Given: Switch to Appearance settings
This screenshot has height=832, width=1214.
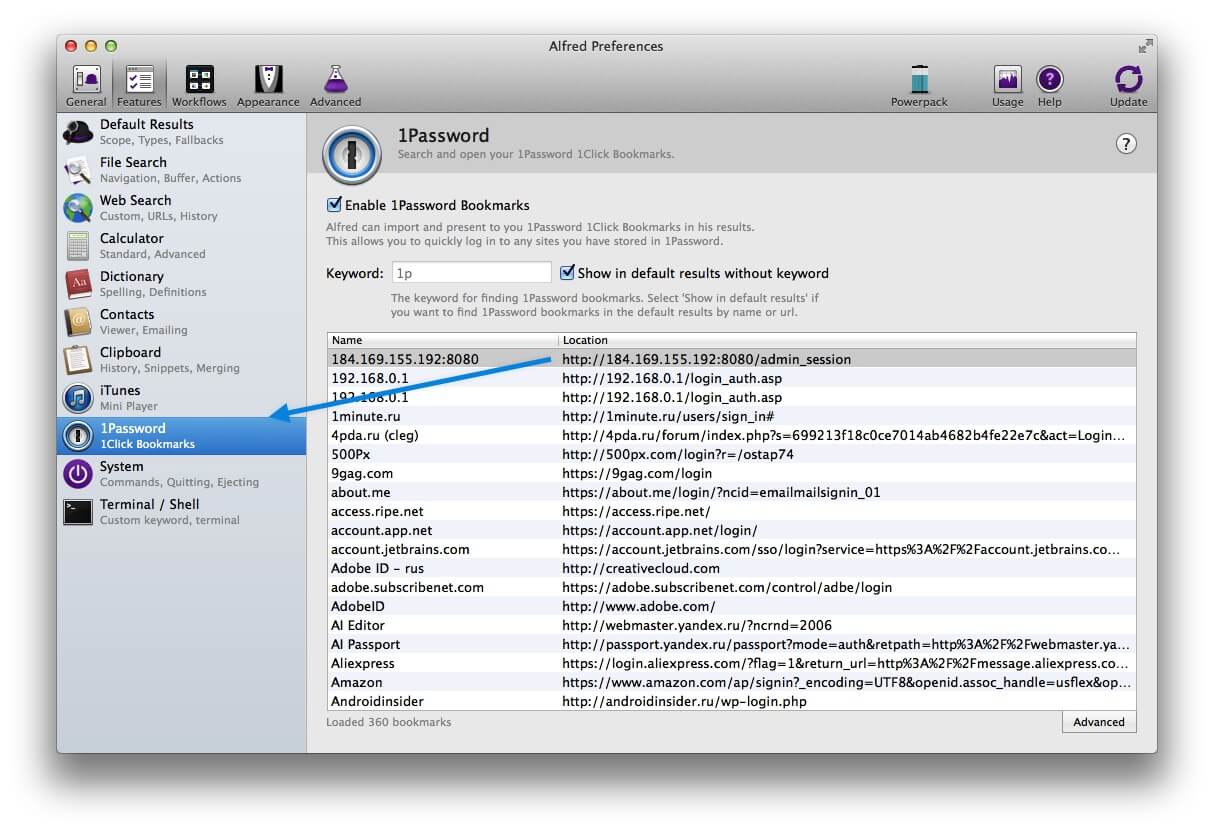Looking at the screenshot, I should (x=268, y=86).
